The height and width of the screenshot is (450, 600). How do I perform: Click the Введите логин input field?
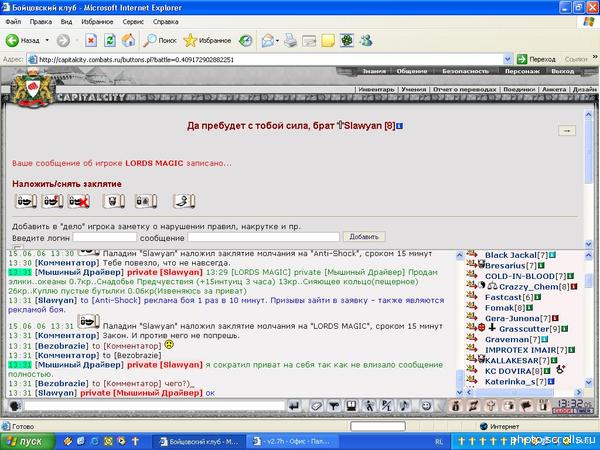tap(104, 238)
